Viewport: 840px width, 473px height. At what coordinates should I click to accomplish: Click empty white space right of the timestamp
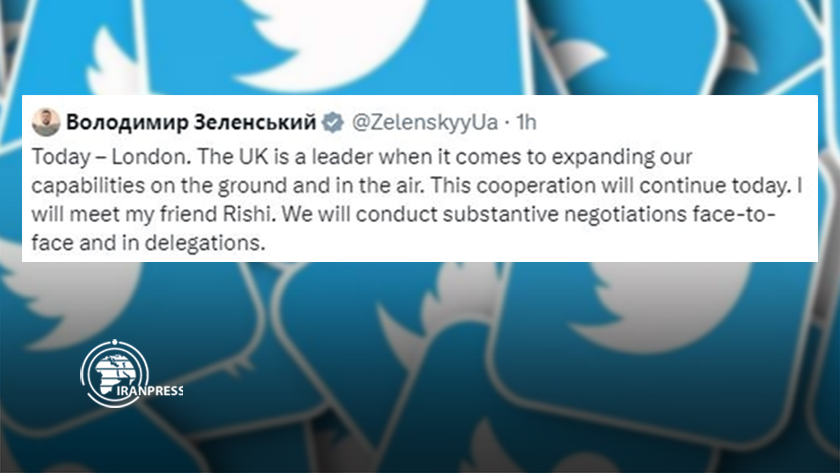[x=675, y=122]
